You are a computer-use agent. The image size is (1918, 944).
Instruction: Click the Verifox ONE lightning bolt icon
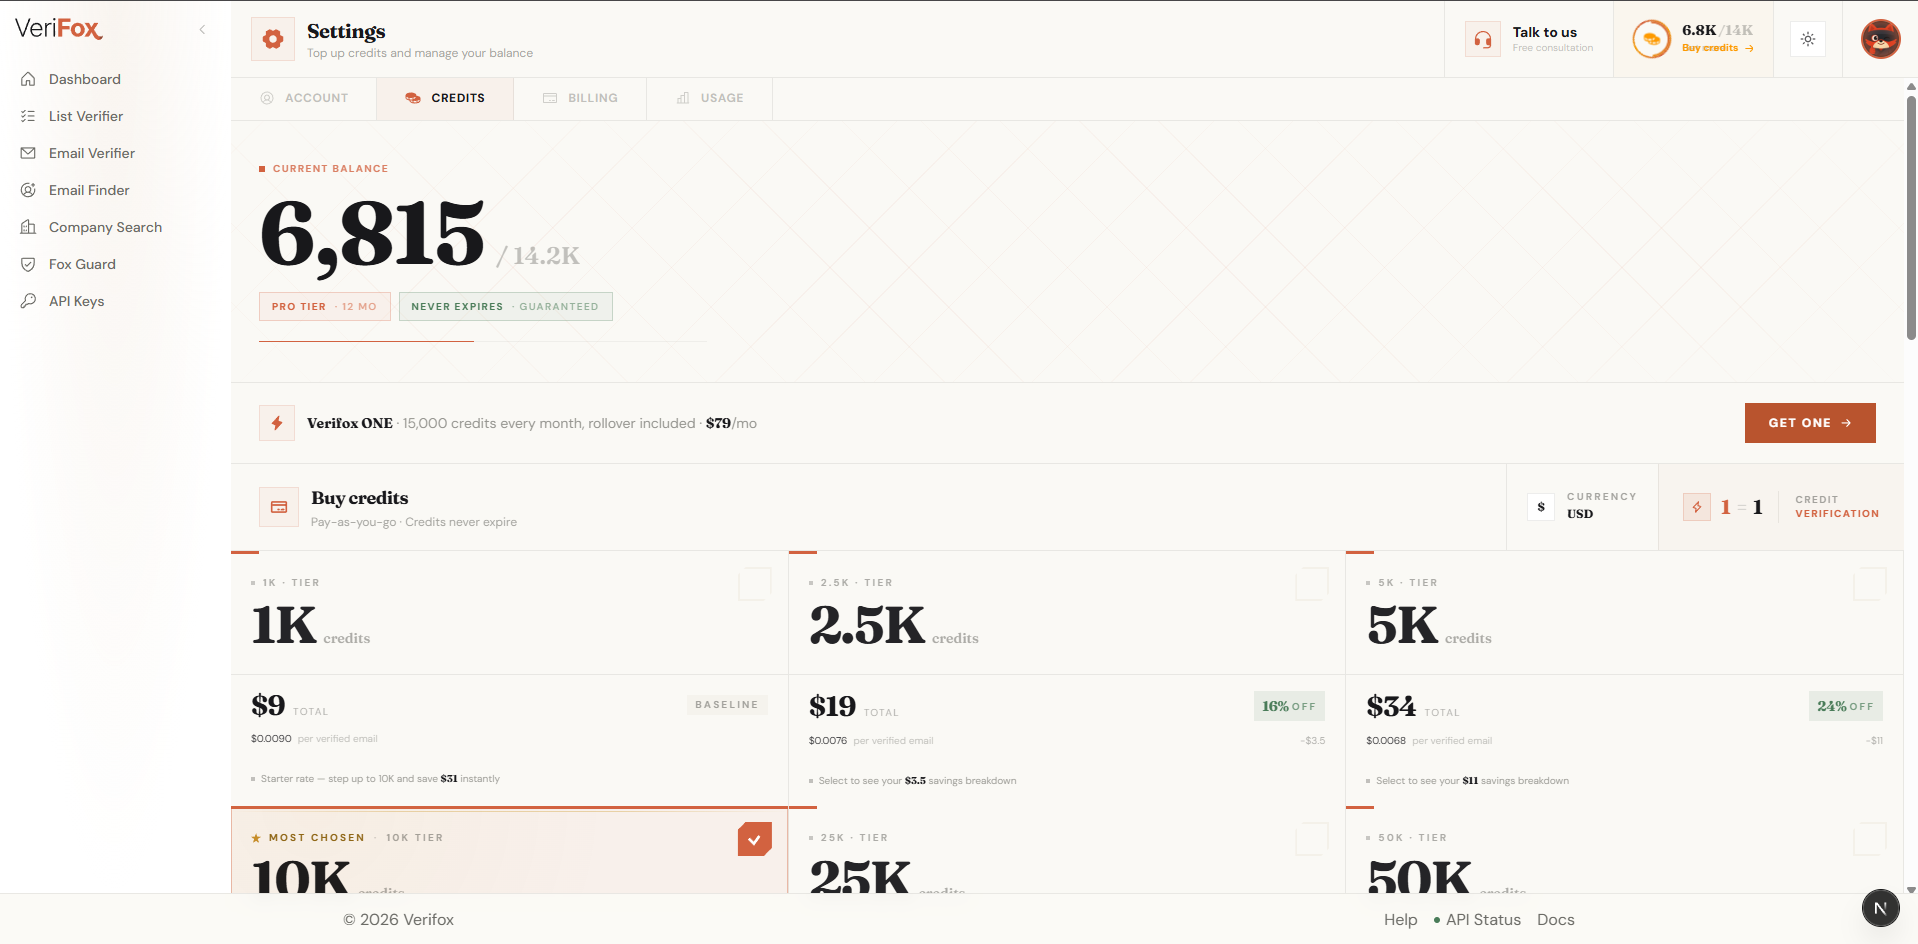click(x=277, y=423)
